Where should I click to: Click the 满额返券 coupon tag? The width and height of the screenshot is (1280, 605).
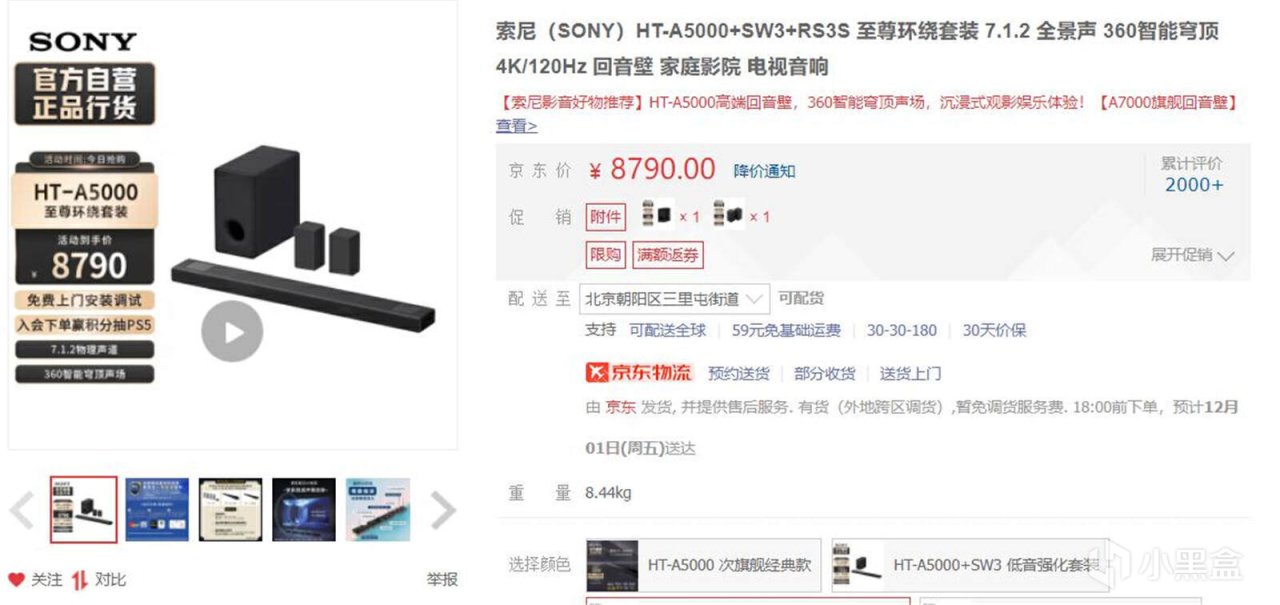tap(669, 255)
